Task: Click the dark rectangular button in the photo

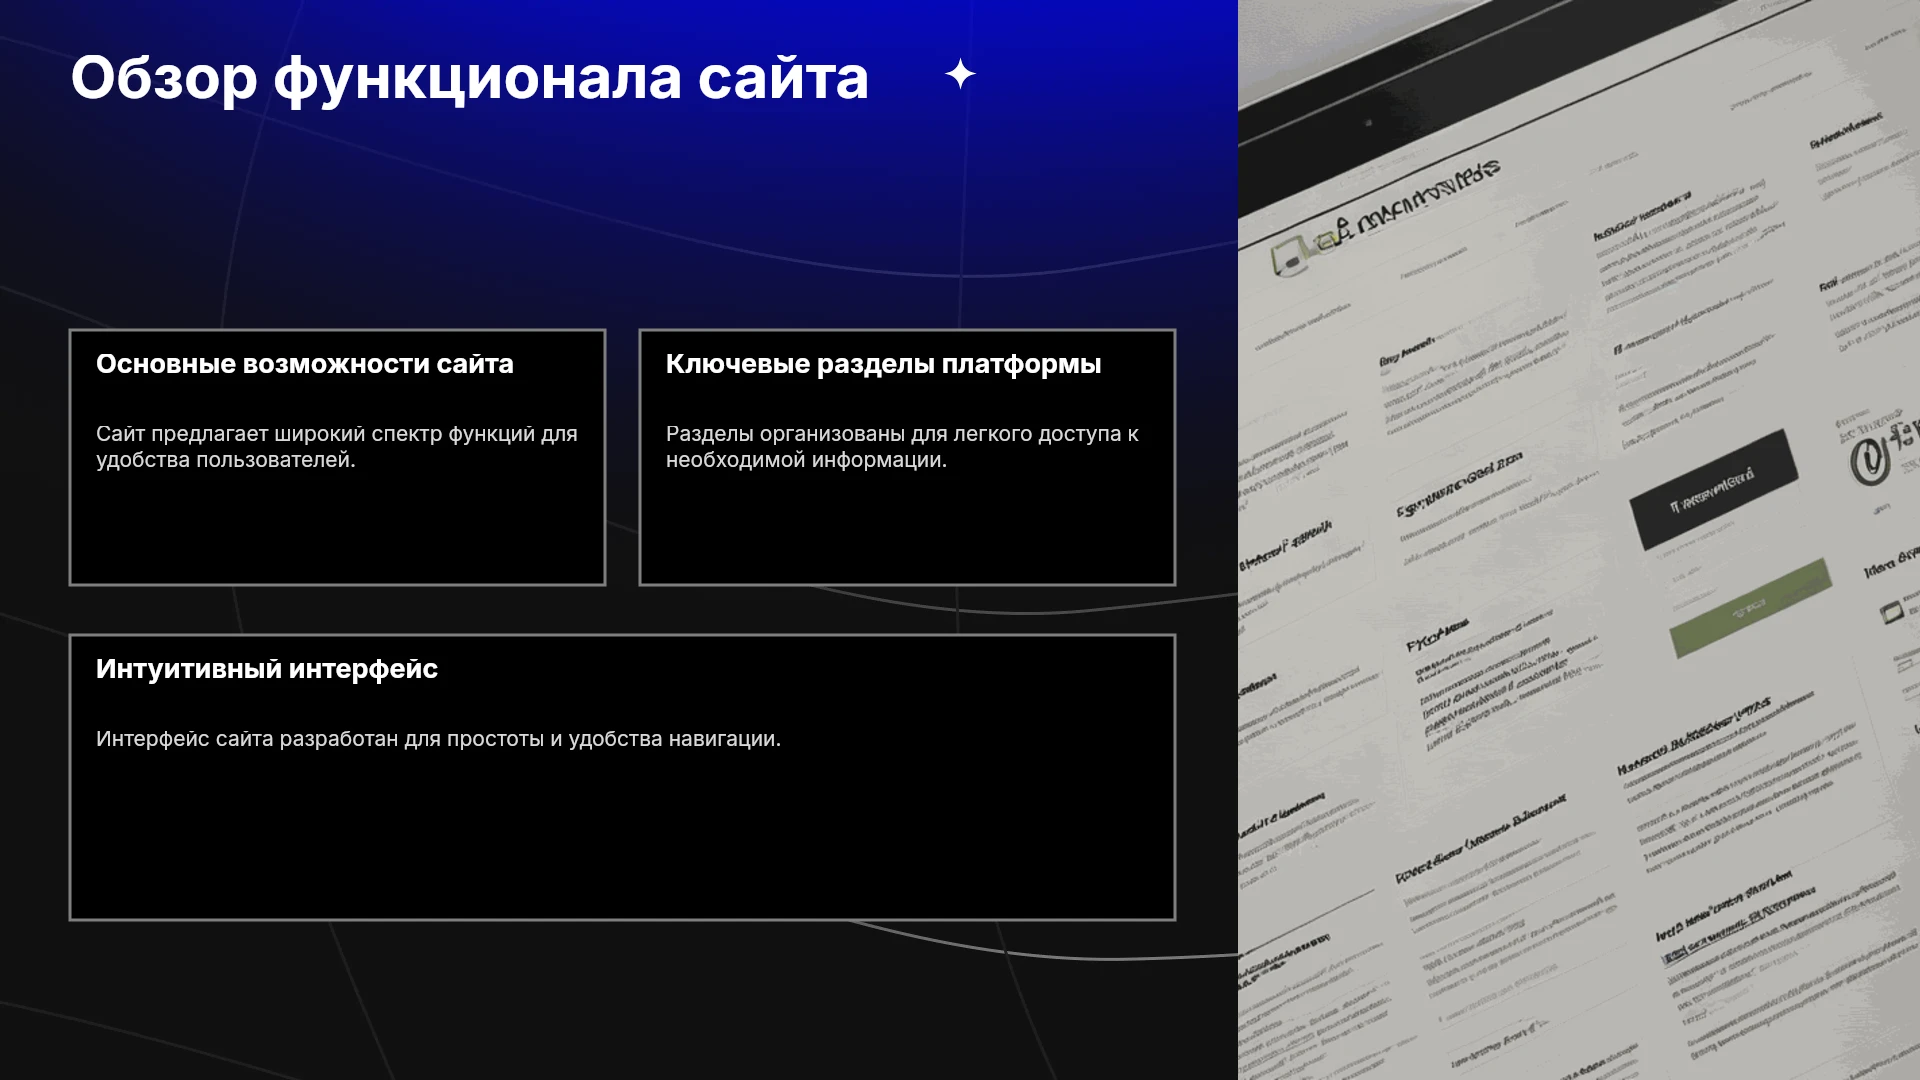Action: pyautogui.click(x=1713, y=489)
